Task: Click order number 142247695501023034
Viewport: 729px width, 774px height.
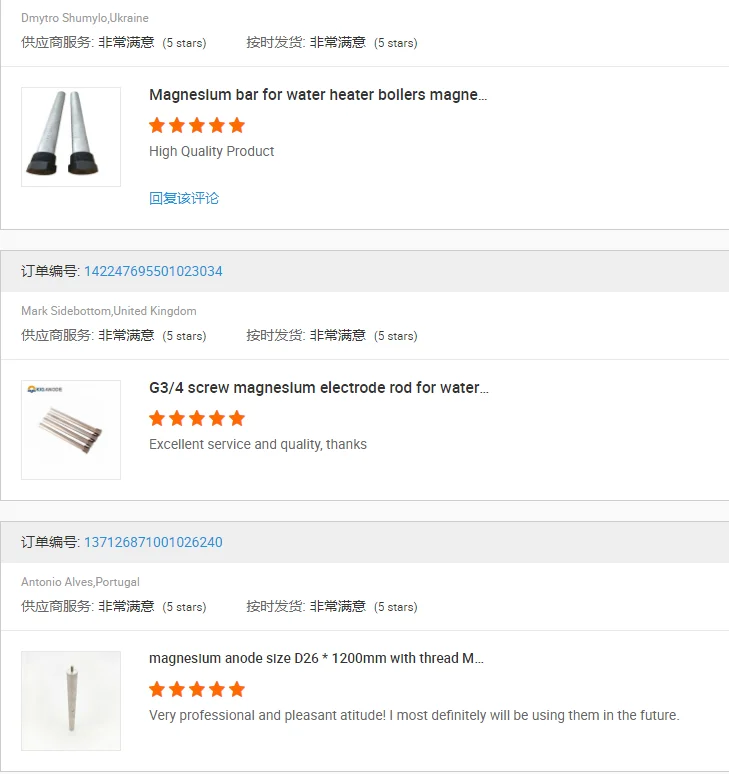Action: pyautogui.click(x=153, y=271)
